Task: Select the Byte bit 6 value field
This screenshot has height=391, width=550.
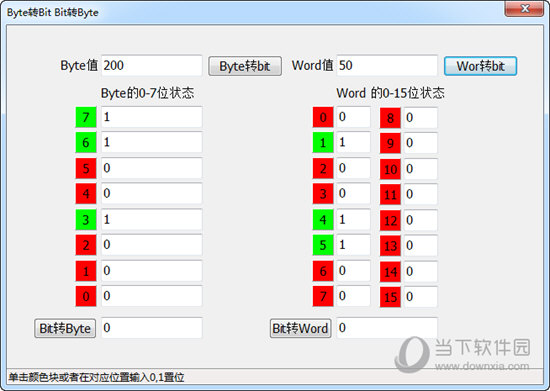Action: pyautogui.click(x=152, y=142)
